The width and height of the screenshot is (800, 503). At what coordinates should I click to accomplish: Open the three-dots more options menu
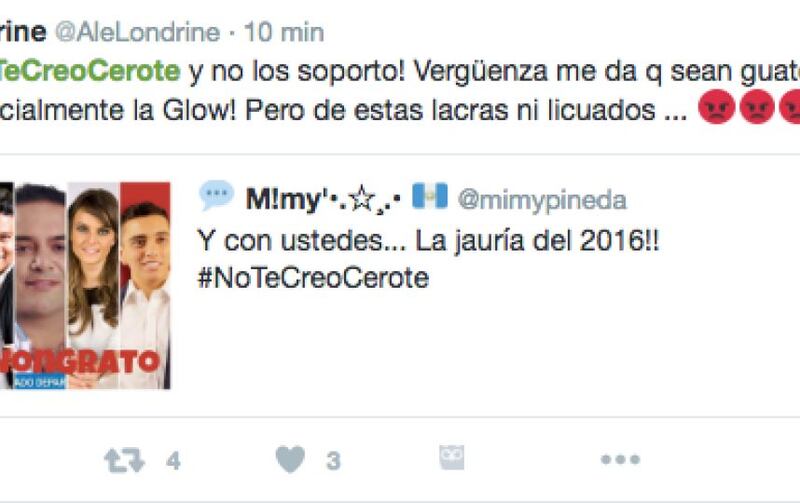tap(620, 460)
